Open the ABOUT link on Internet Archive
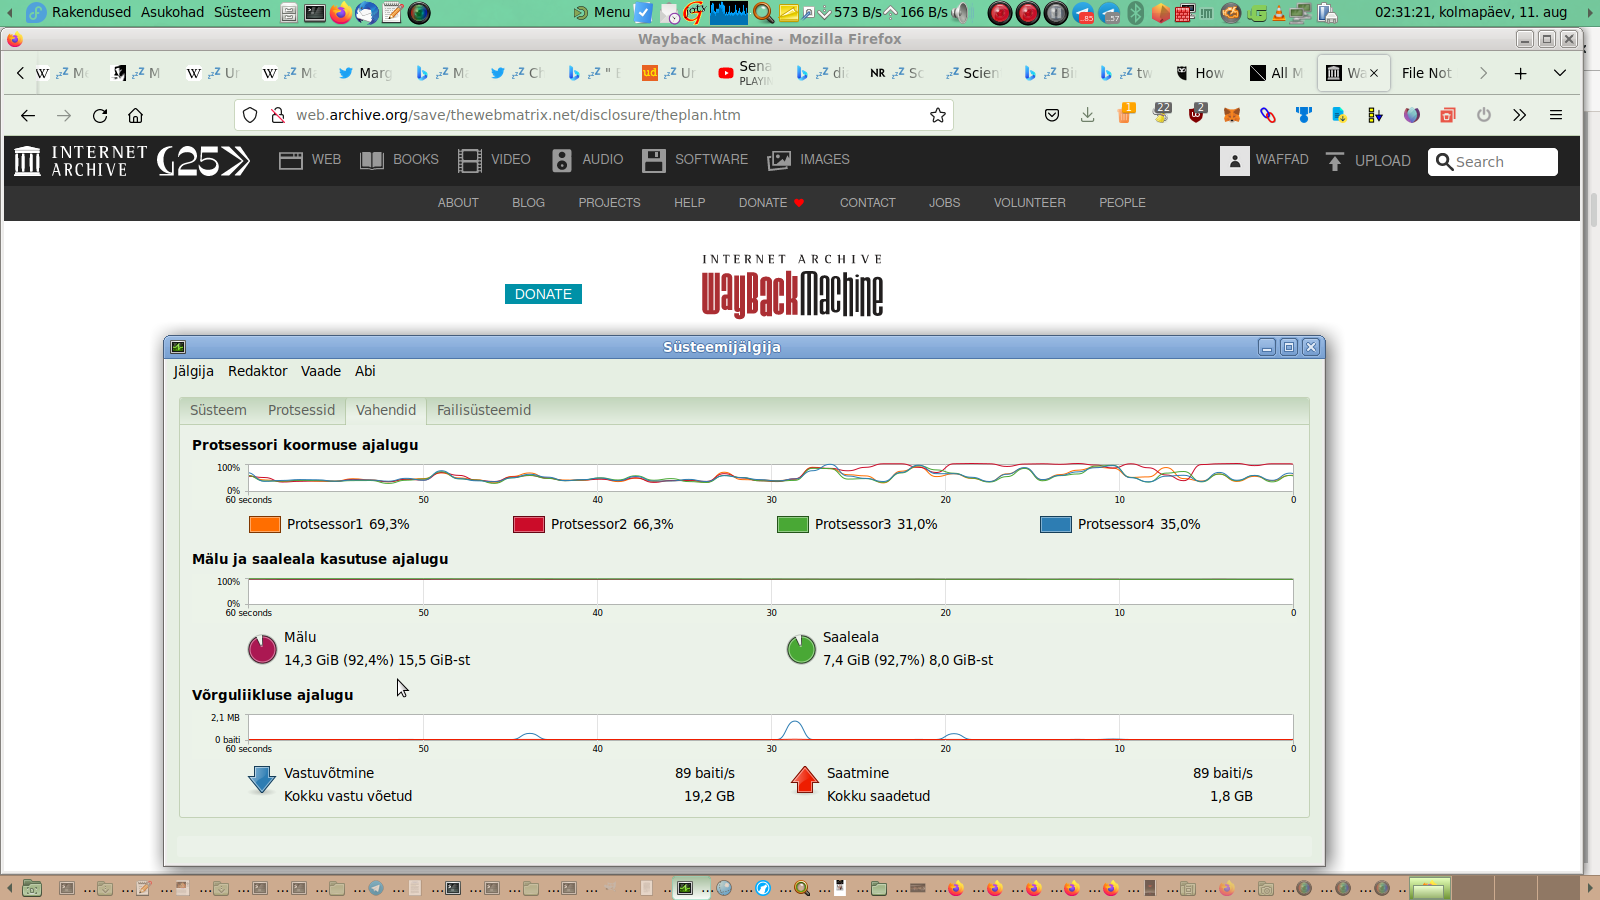 pos(458,203)
